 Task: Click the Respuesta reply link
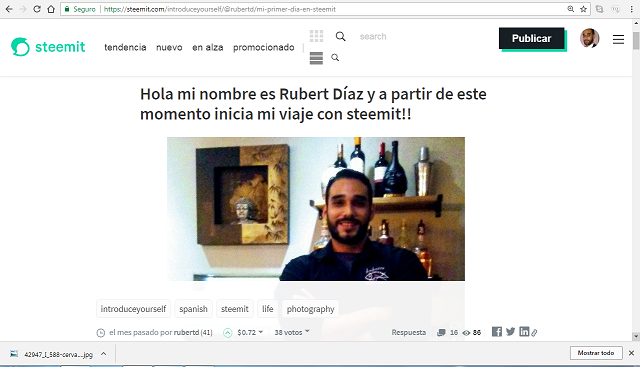[x=409, y=332]
